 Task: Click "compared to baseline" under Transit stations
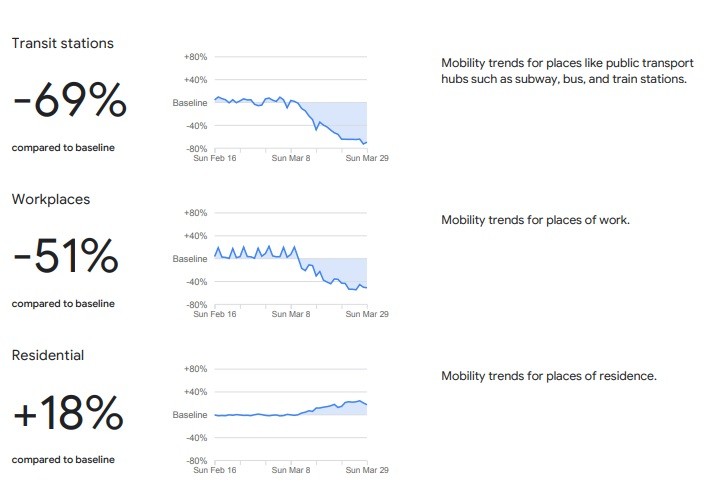pos(63,148)
